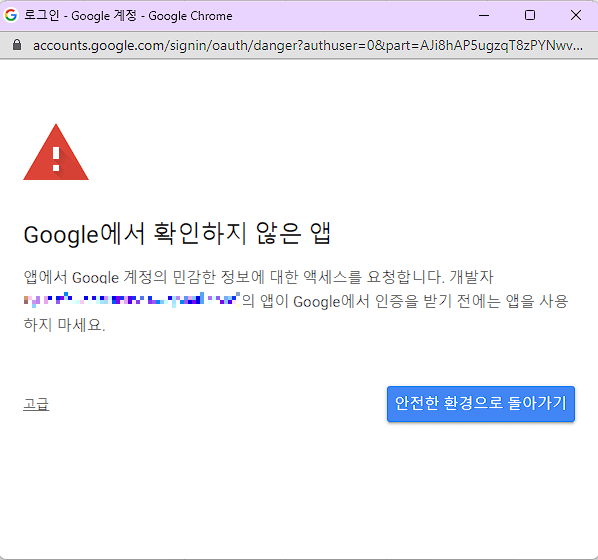The image size is (598, 560).
Task: Click the 고급 advanced link
Action: coord(36,404)
